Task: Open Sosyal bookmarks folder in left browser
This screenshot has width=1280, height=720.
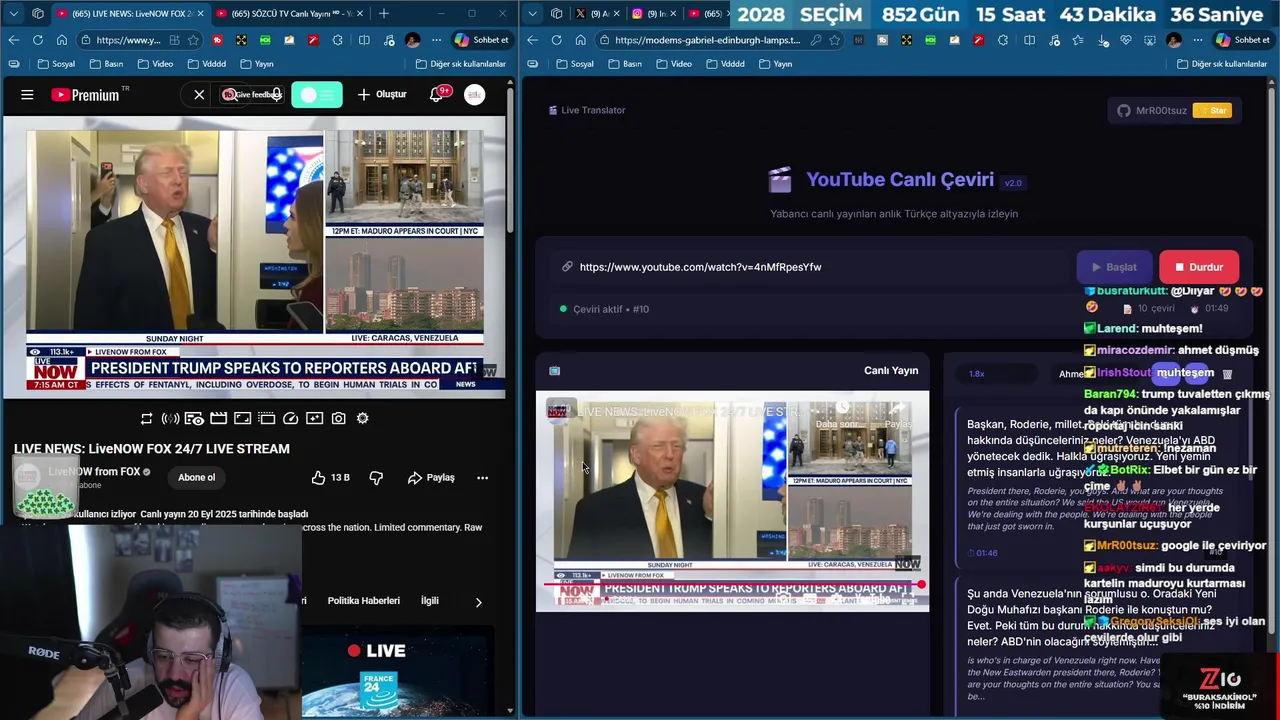Action: [x=56, y=64]
